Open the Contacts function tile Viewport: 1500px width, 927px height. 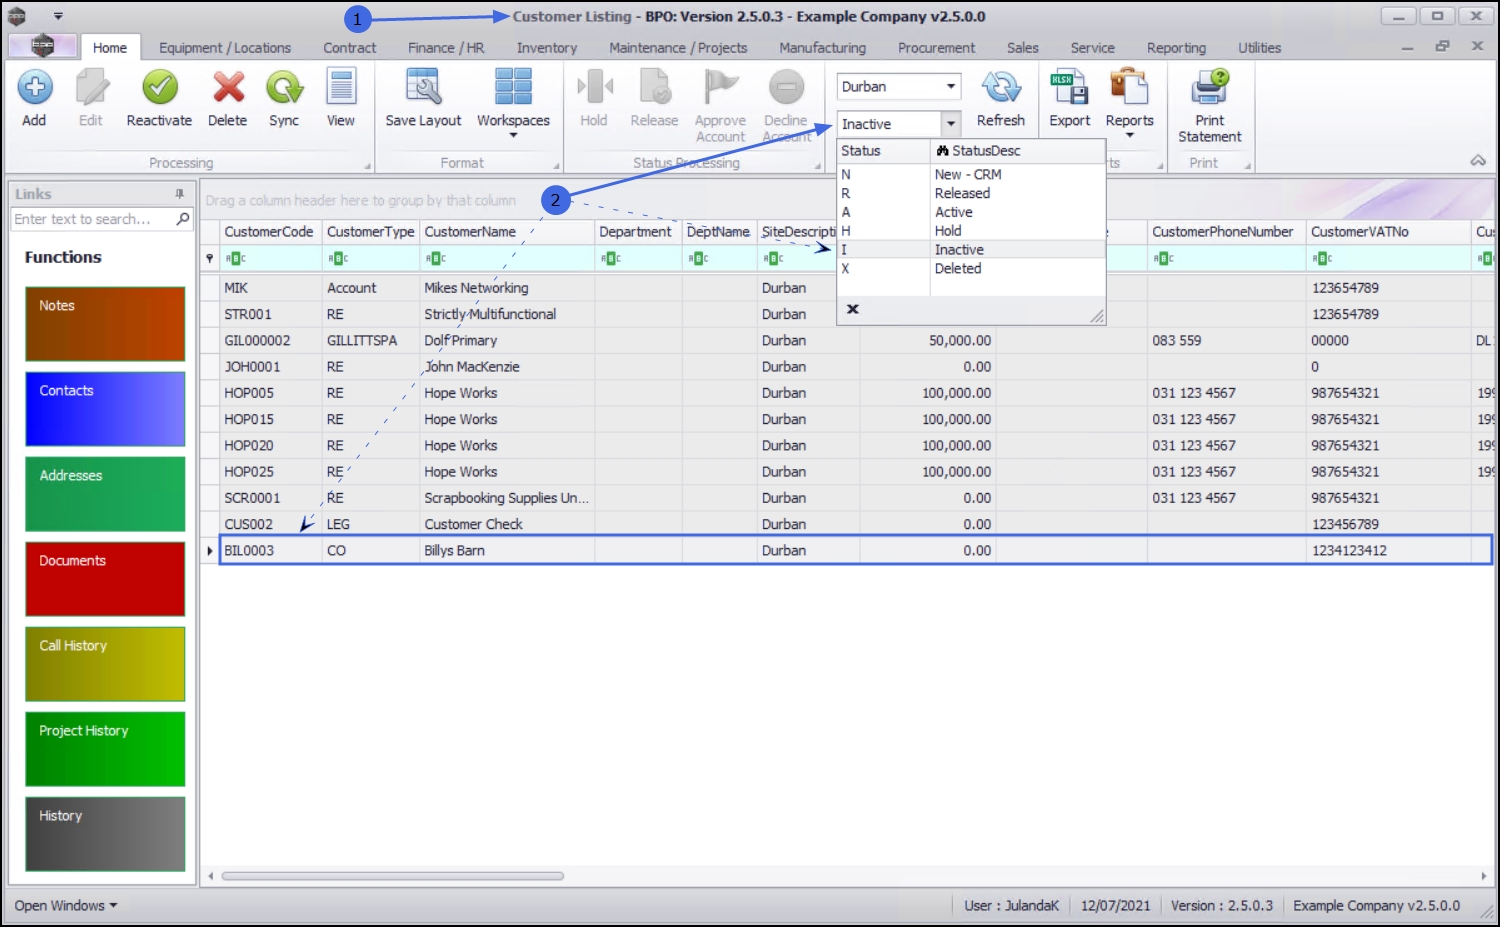[x=105, y=409]
